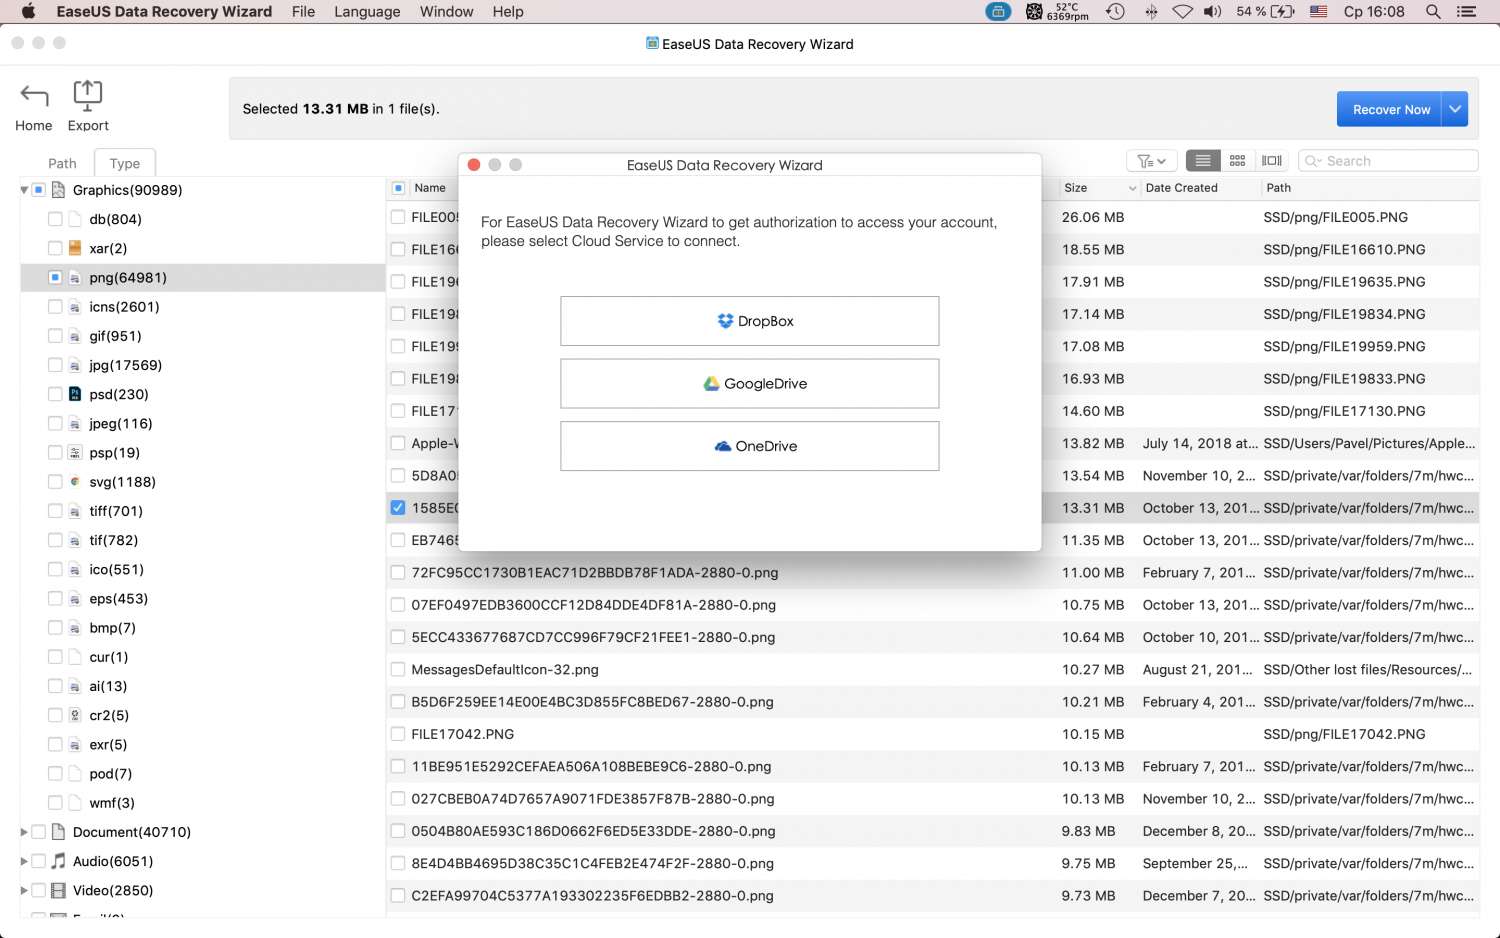This screenshot has height=938, width=1500.
Task: Open Notification Center list icon
Action: (x=1466, y=12)
